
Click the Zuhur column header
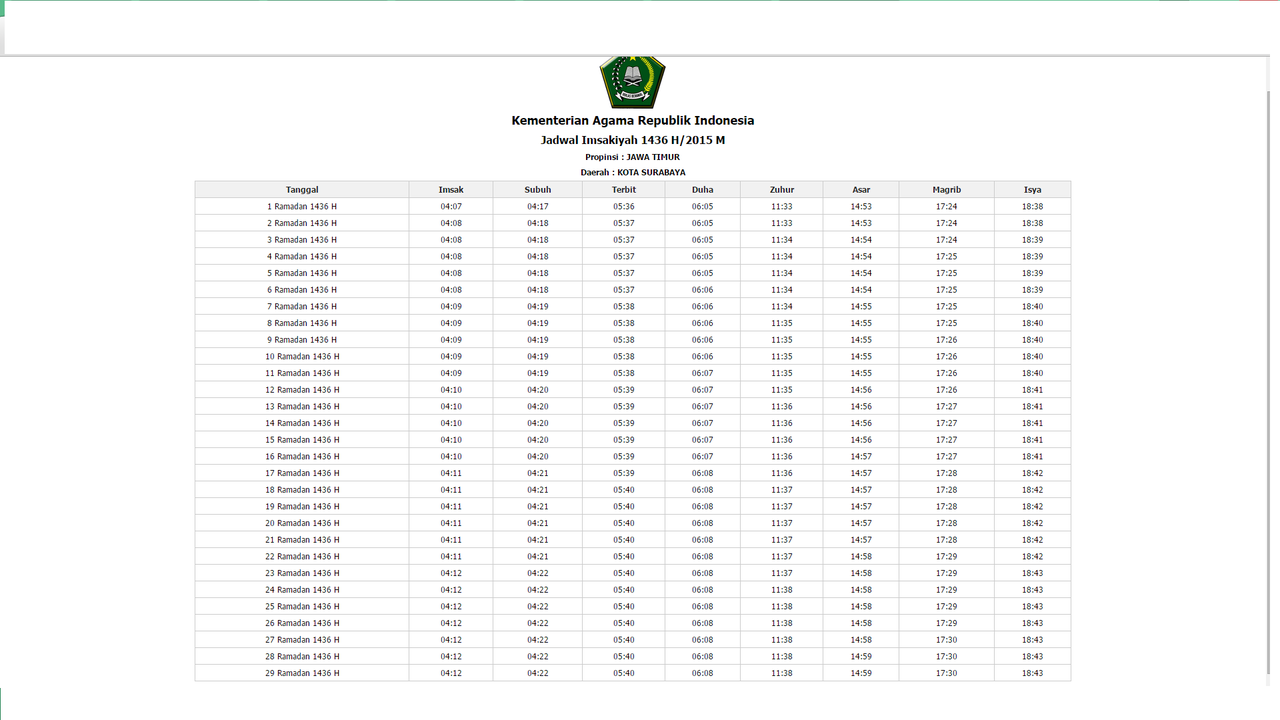pyautogui.click(x=782, y=190)
